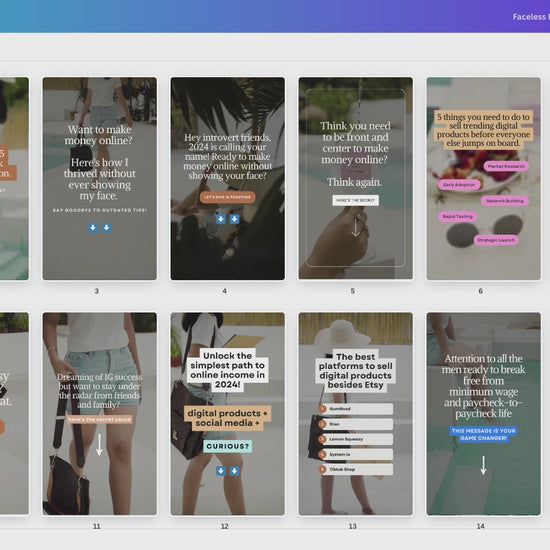The width and height of the screenshot is (550, 550).
Task: Click the partially visible page left of page 11
Action: (14, 414)
